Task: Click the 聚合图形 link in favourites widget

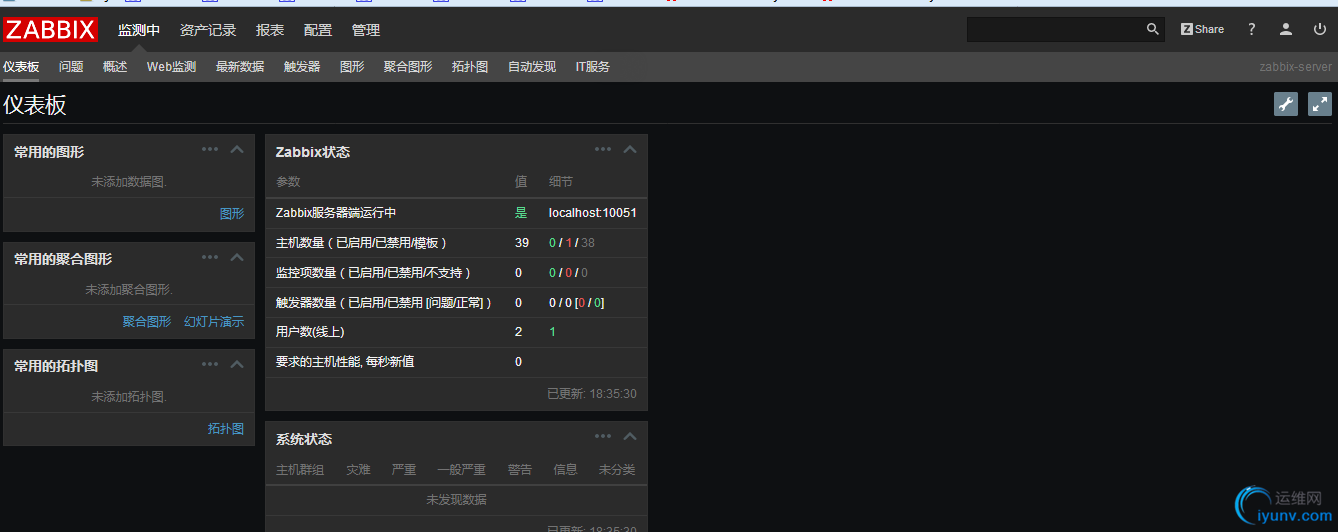Action: pos(147,322)
